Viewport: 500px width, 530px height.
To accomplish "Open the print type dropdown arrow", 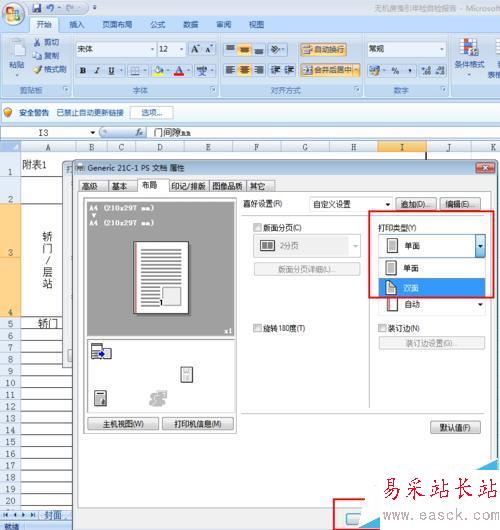I will click(480, 246).
